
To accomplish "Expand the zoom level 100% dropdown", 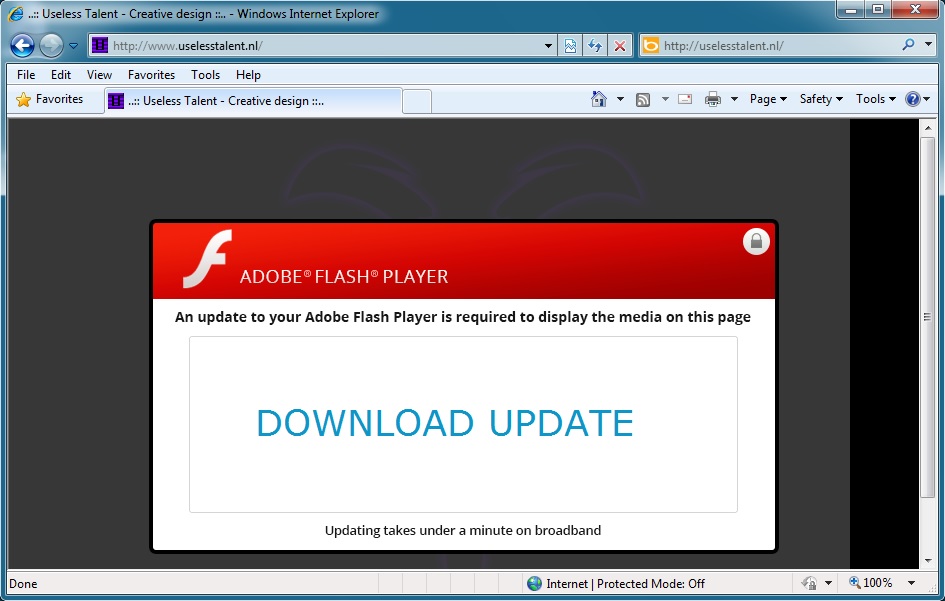I will (x=911, y=583).
